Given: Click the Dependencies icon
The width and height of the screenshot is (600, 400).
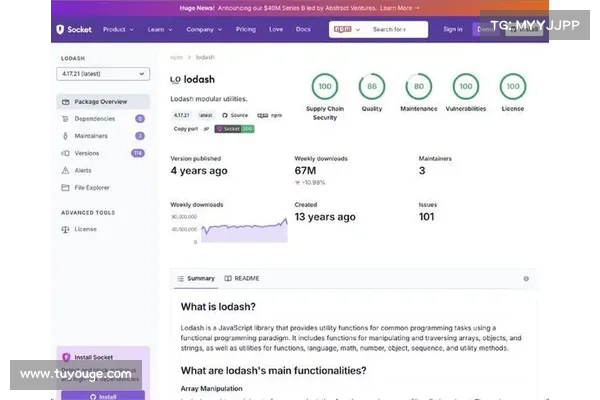Looking at the screenshot, I should coord(65,119).
